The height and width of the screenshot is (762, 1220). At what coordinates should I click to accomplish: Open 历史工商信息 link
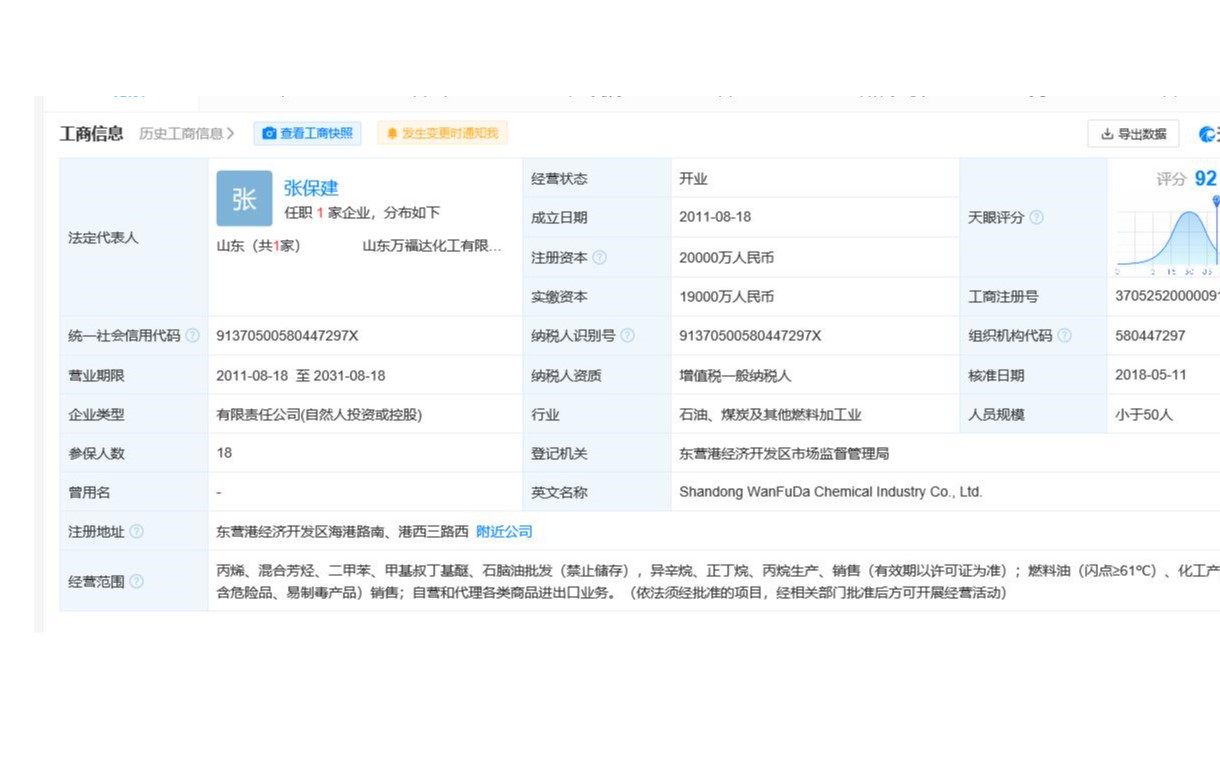pos(187,133)
